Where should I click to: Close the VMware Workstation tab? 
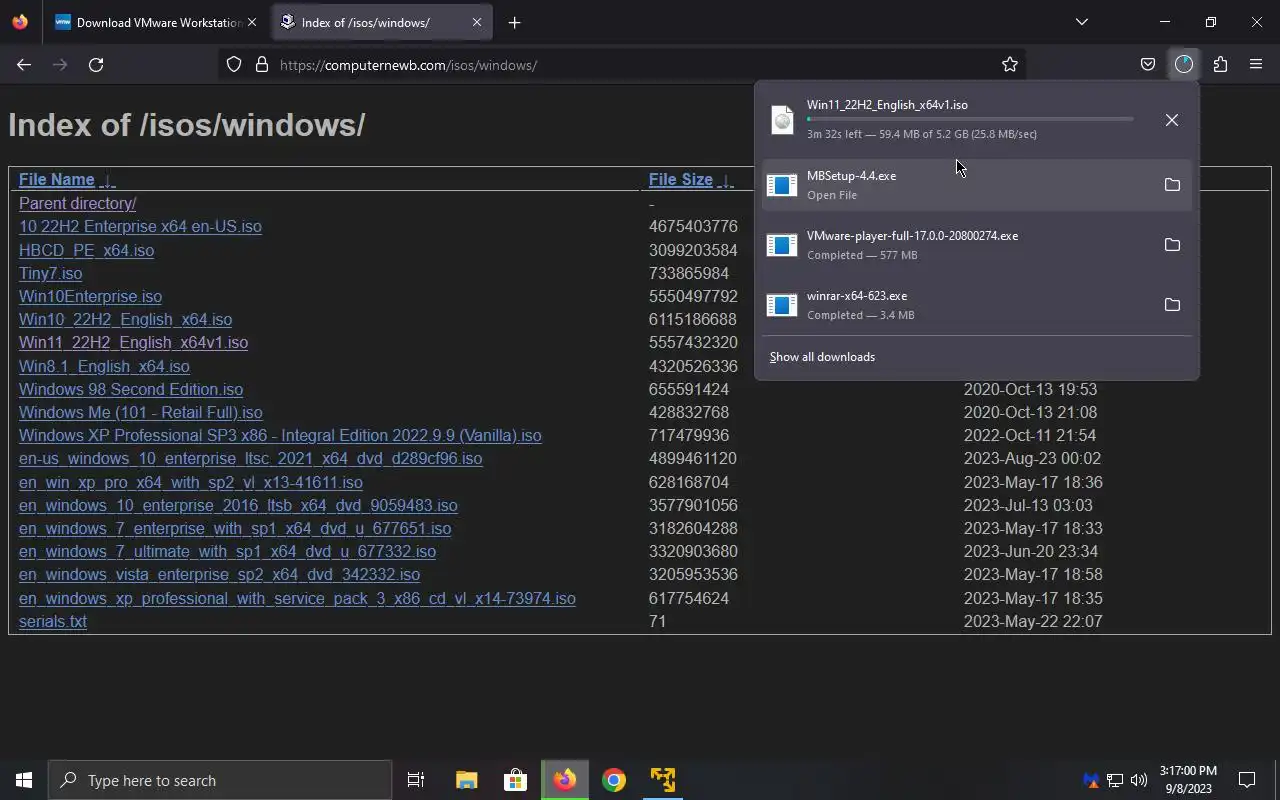pyautogui.click(x=252, y=22)
